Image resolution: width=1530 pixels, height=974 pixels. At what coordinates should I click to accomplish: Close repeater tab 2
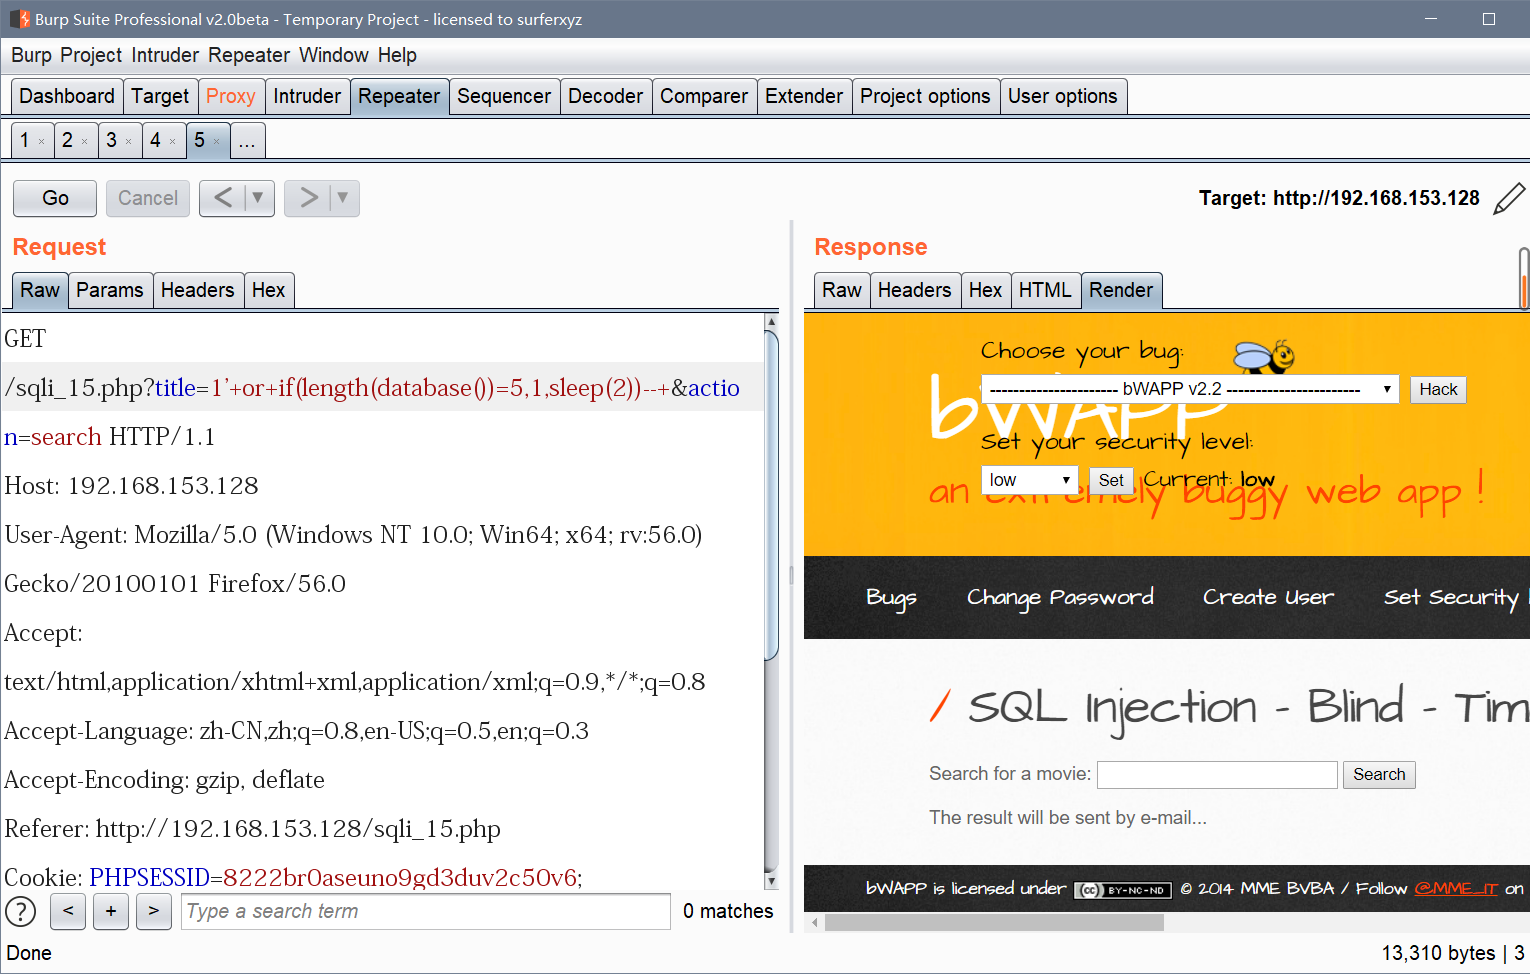click(x=85, y=141)
